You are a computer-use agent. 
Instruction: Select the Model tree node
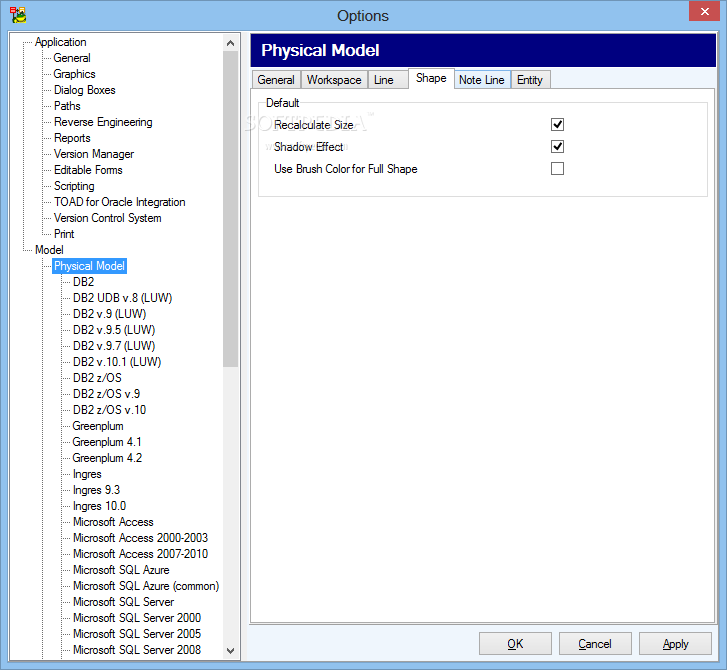[49, 250]
